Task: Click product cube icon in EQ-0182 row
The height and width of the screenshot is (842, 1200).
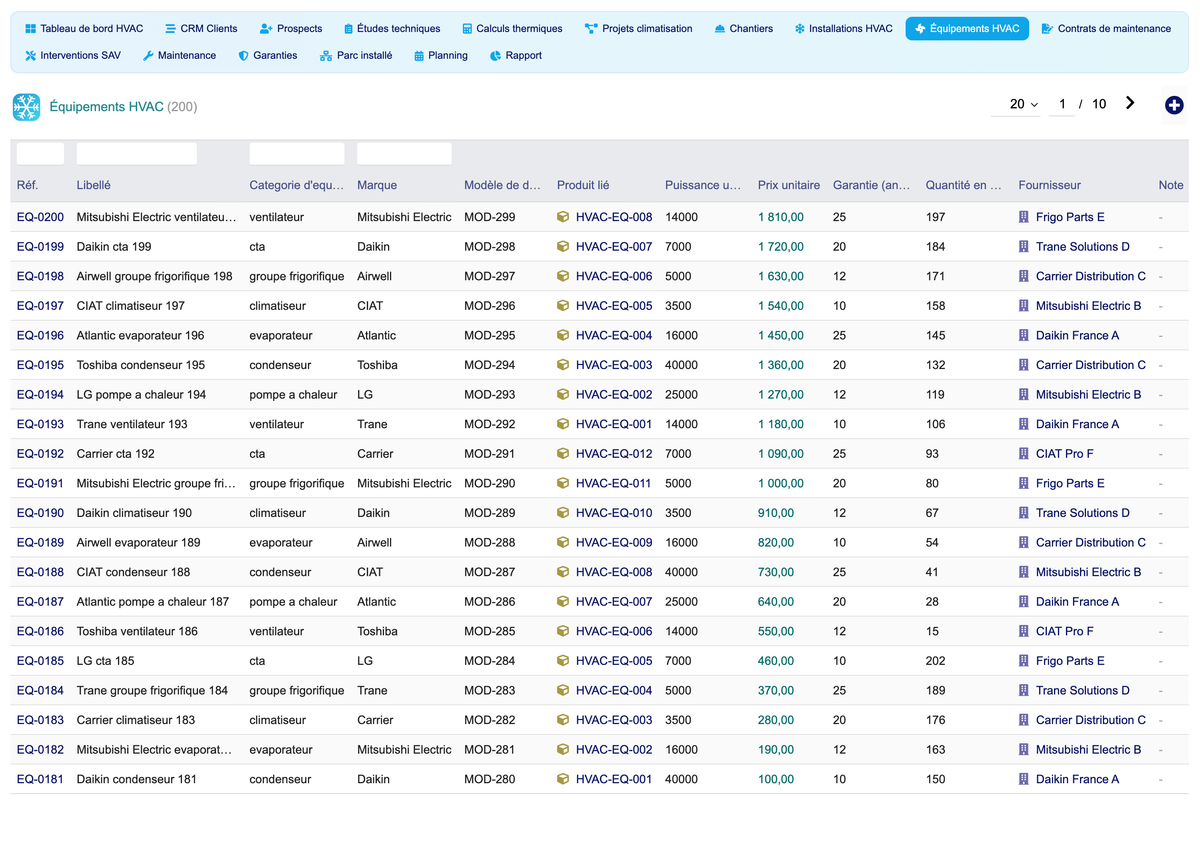Action: pyautogui.click(x=563, y=750)
